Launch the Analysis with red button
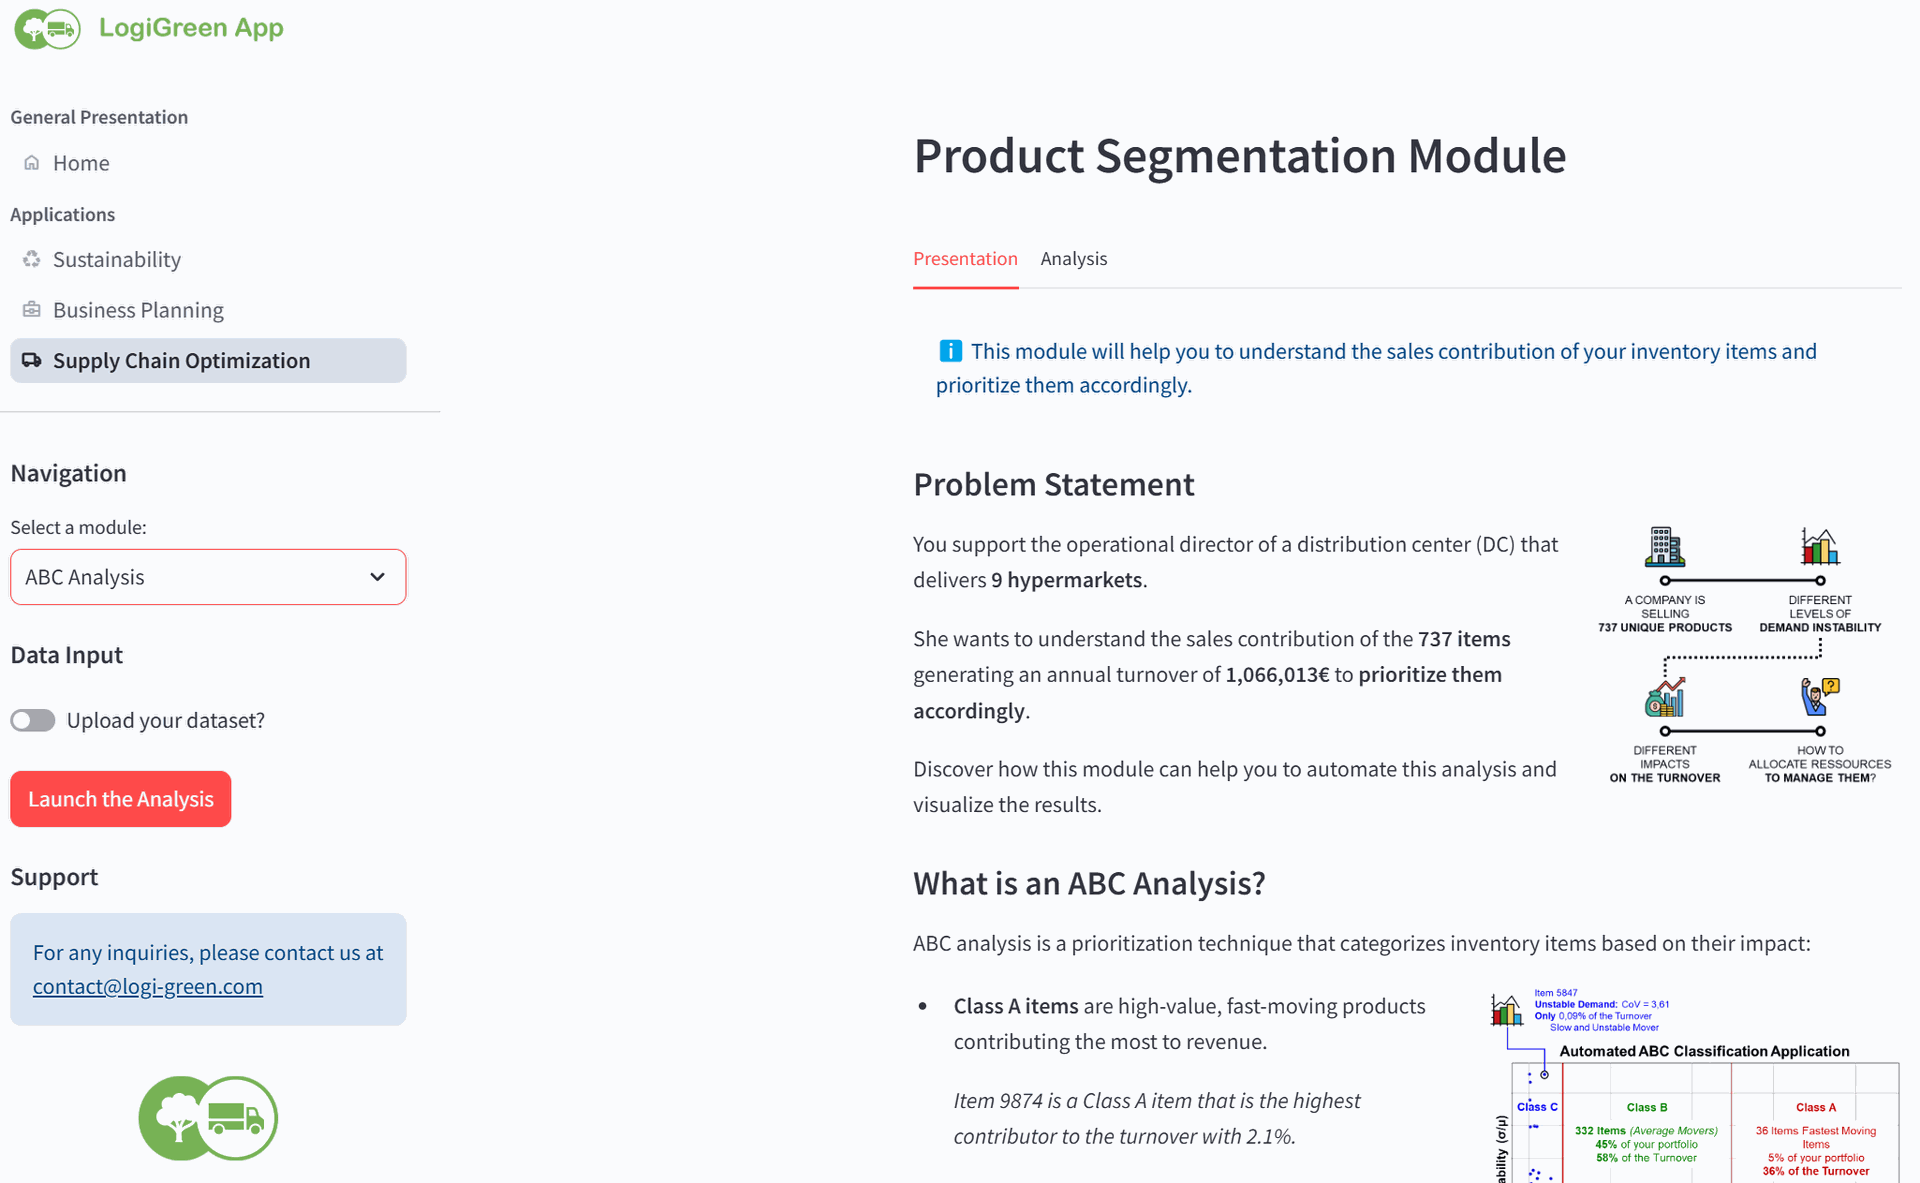Screen dimensions: 1920x1183 121,799
